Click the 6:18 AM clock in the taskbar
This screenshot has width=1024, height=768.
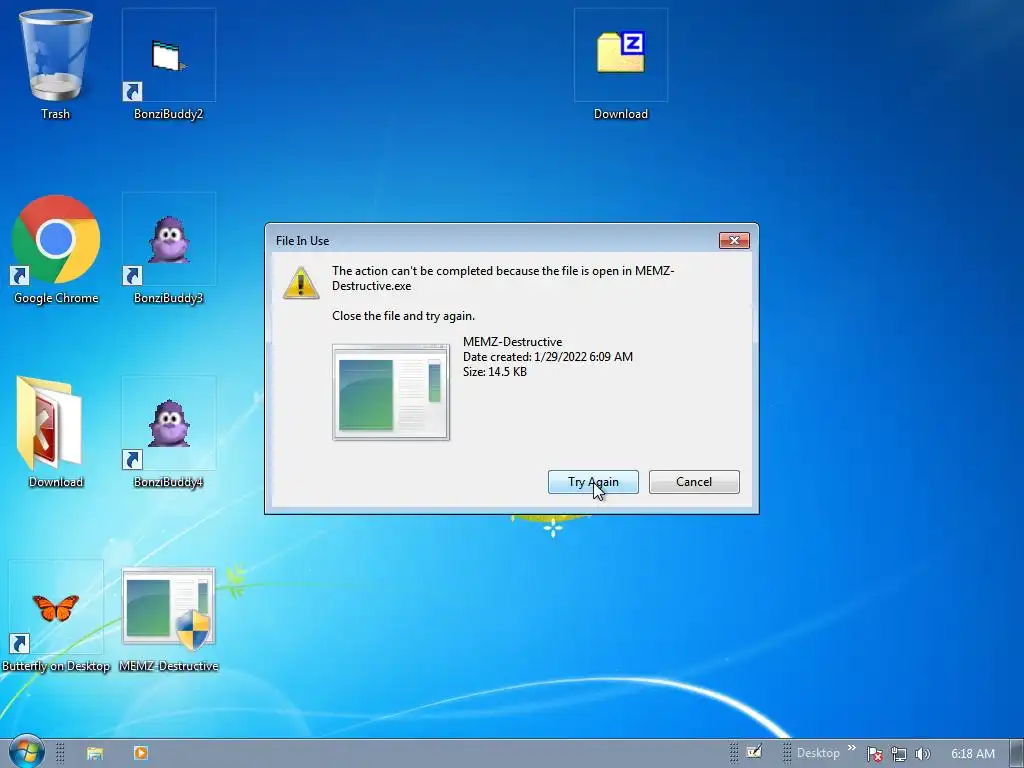[x=972, y=754]
